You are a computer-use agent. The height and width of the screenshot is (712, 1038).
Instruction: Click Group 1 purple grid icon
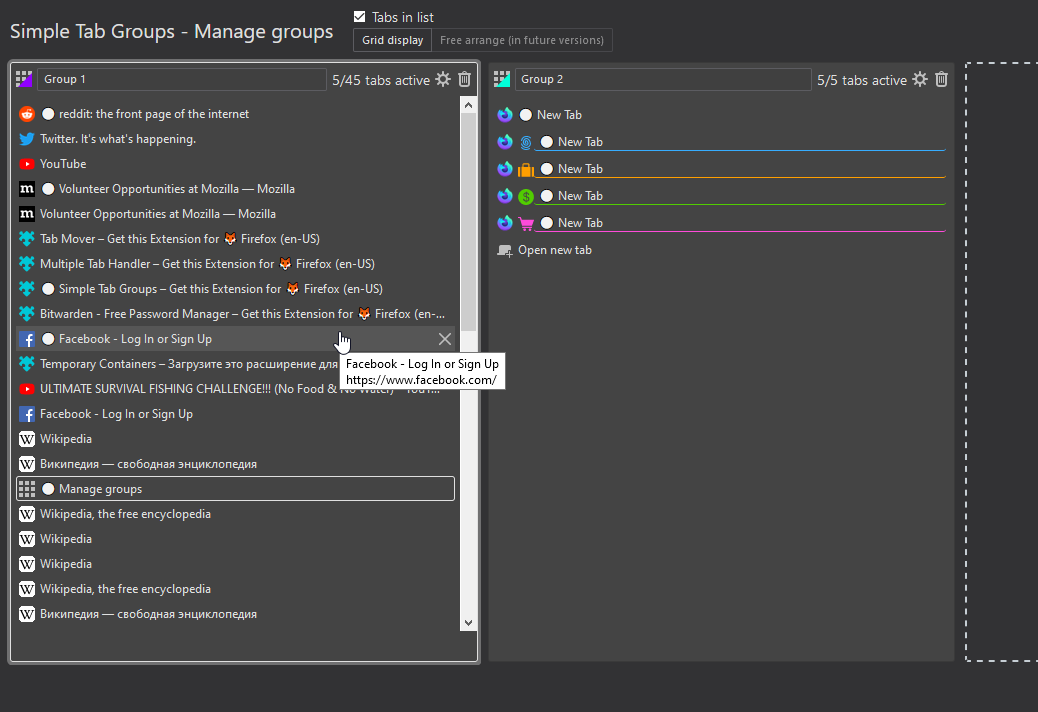point(24,79)
